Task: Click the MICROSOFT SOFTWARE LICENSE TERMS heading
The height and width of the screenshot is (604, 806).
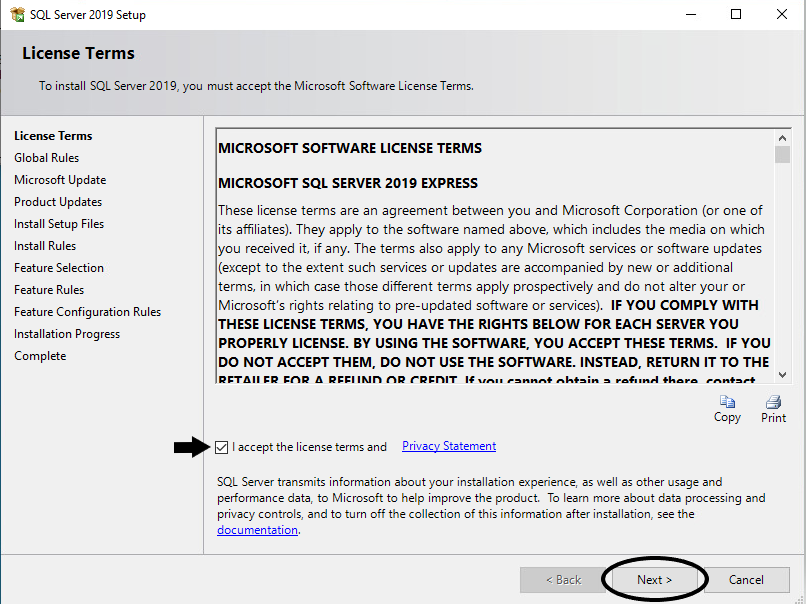Action: [350, 148]
